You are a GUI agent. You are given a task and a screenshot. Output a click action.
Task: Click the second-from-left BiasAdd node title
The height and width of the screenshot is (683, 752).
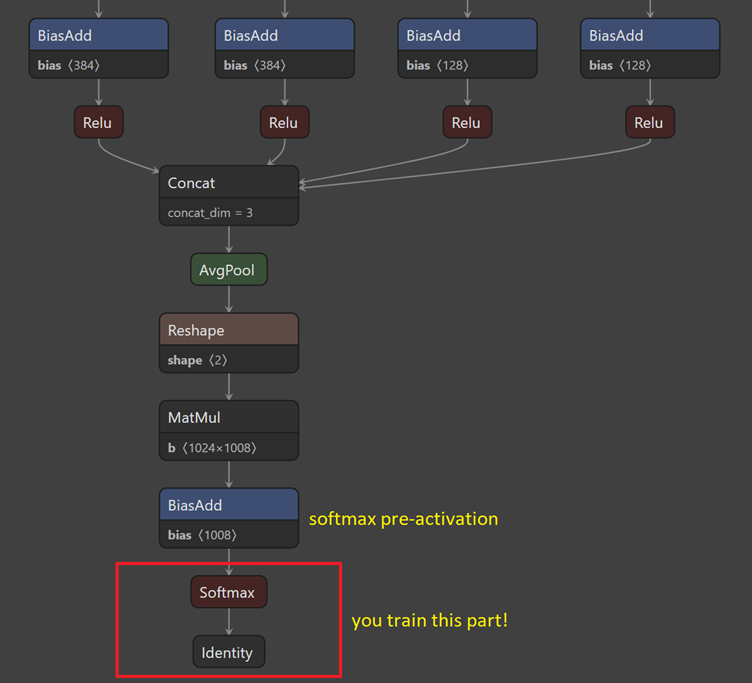click(284, 35)
